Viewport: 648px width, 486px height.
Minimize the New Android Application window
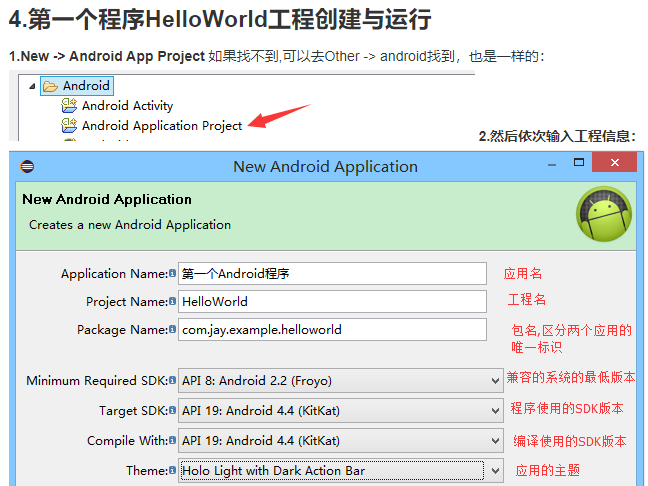coord(552,165)
